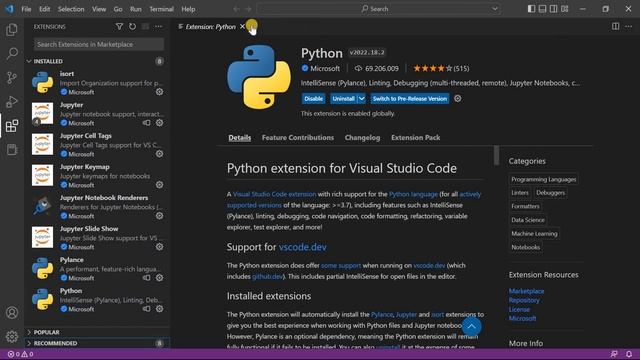This screenshot has height=360, width=640.
Task: Click the Uninstall button
Action: (343, 98)
